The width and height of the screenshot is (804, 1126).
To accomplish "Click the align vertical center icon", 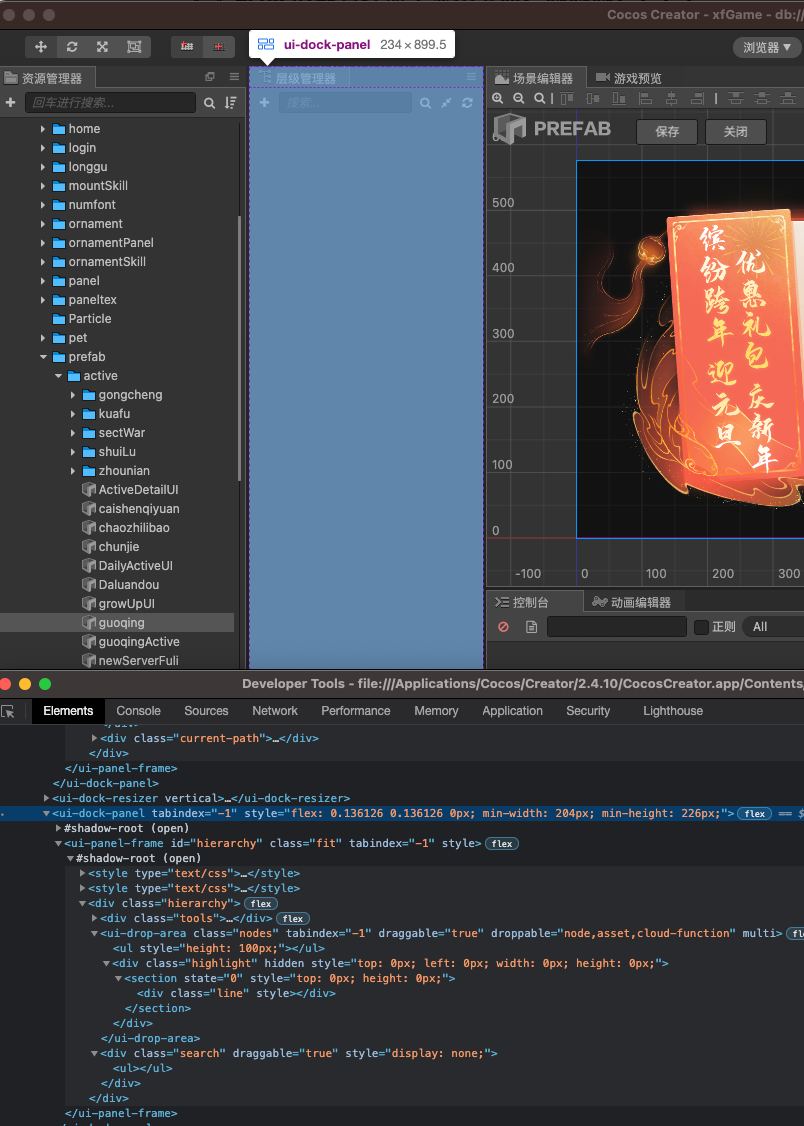I will click(x=593, y=98).
